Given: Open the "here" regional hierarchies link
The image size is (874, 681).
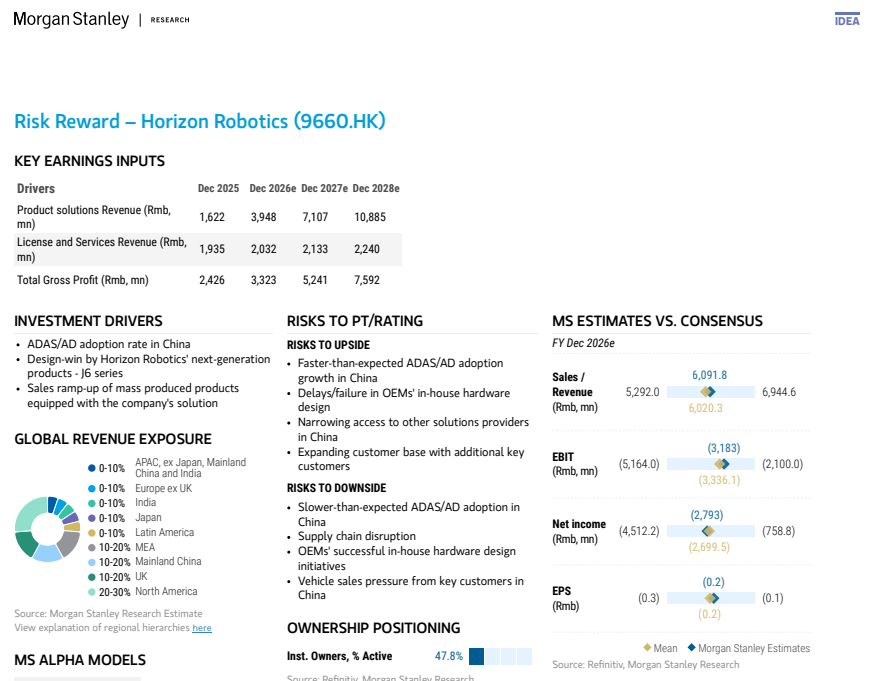Looking at the screenshot, I should [202, 628].
